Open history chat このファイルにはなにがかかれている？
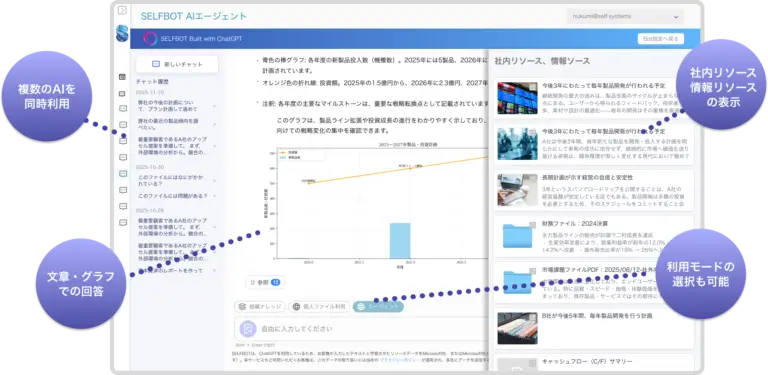The width and height of the screenshot is (768, 375). click(x=169, y=181)
